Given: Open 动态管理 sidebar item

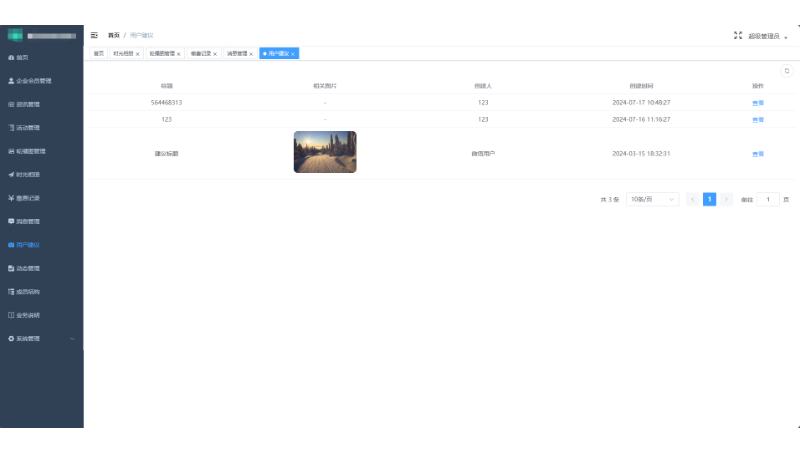Looking at the screenshot, I should point(42,268).
